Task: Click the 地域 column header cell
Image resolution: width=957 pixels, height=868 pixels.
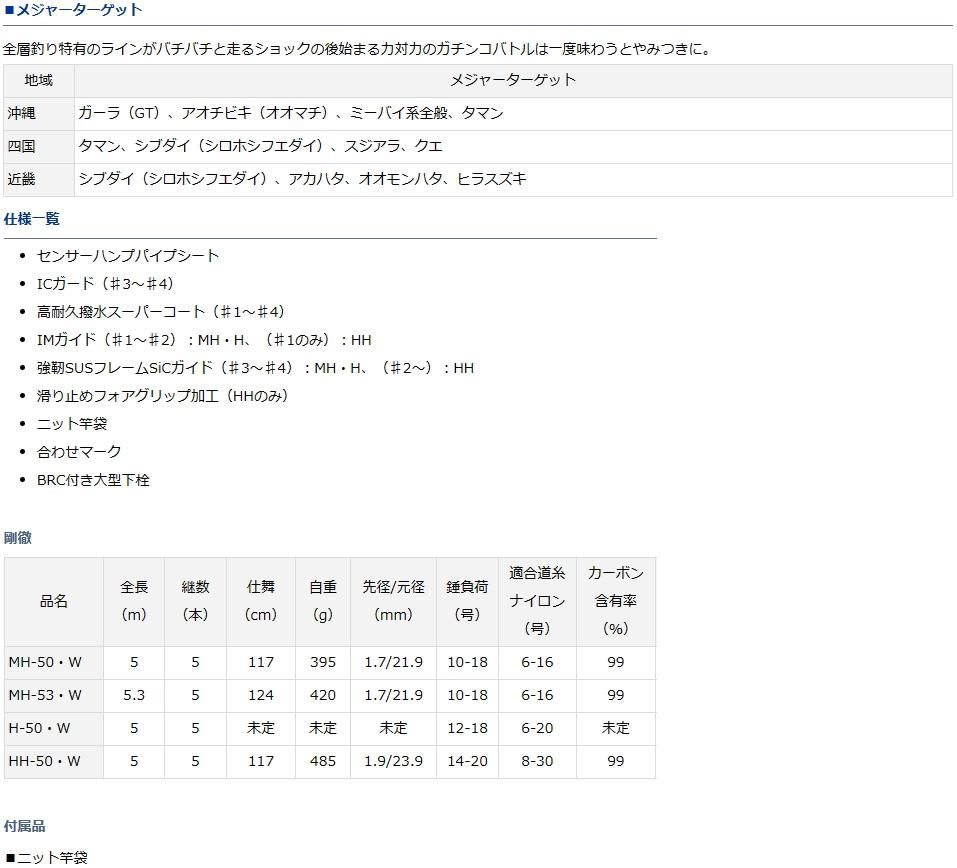Action: [x=39, y=80]
